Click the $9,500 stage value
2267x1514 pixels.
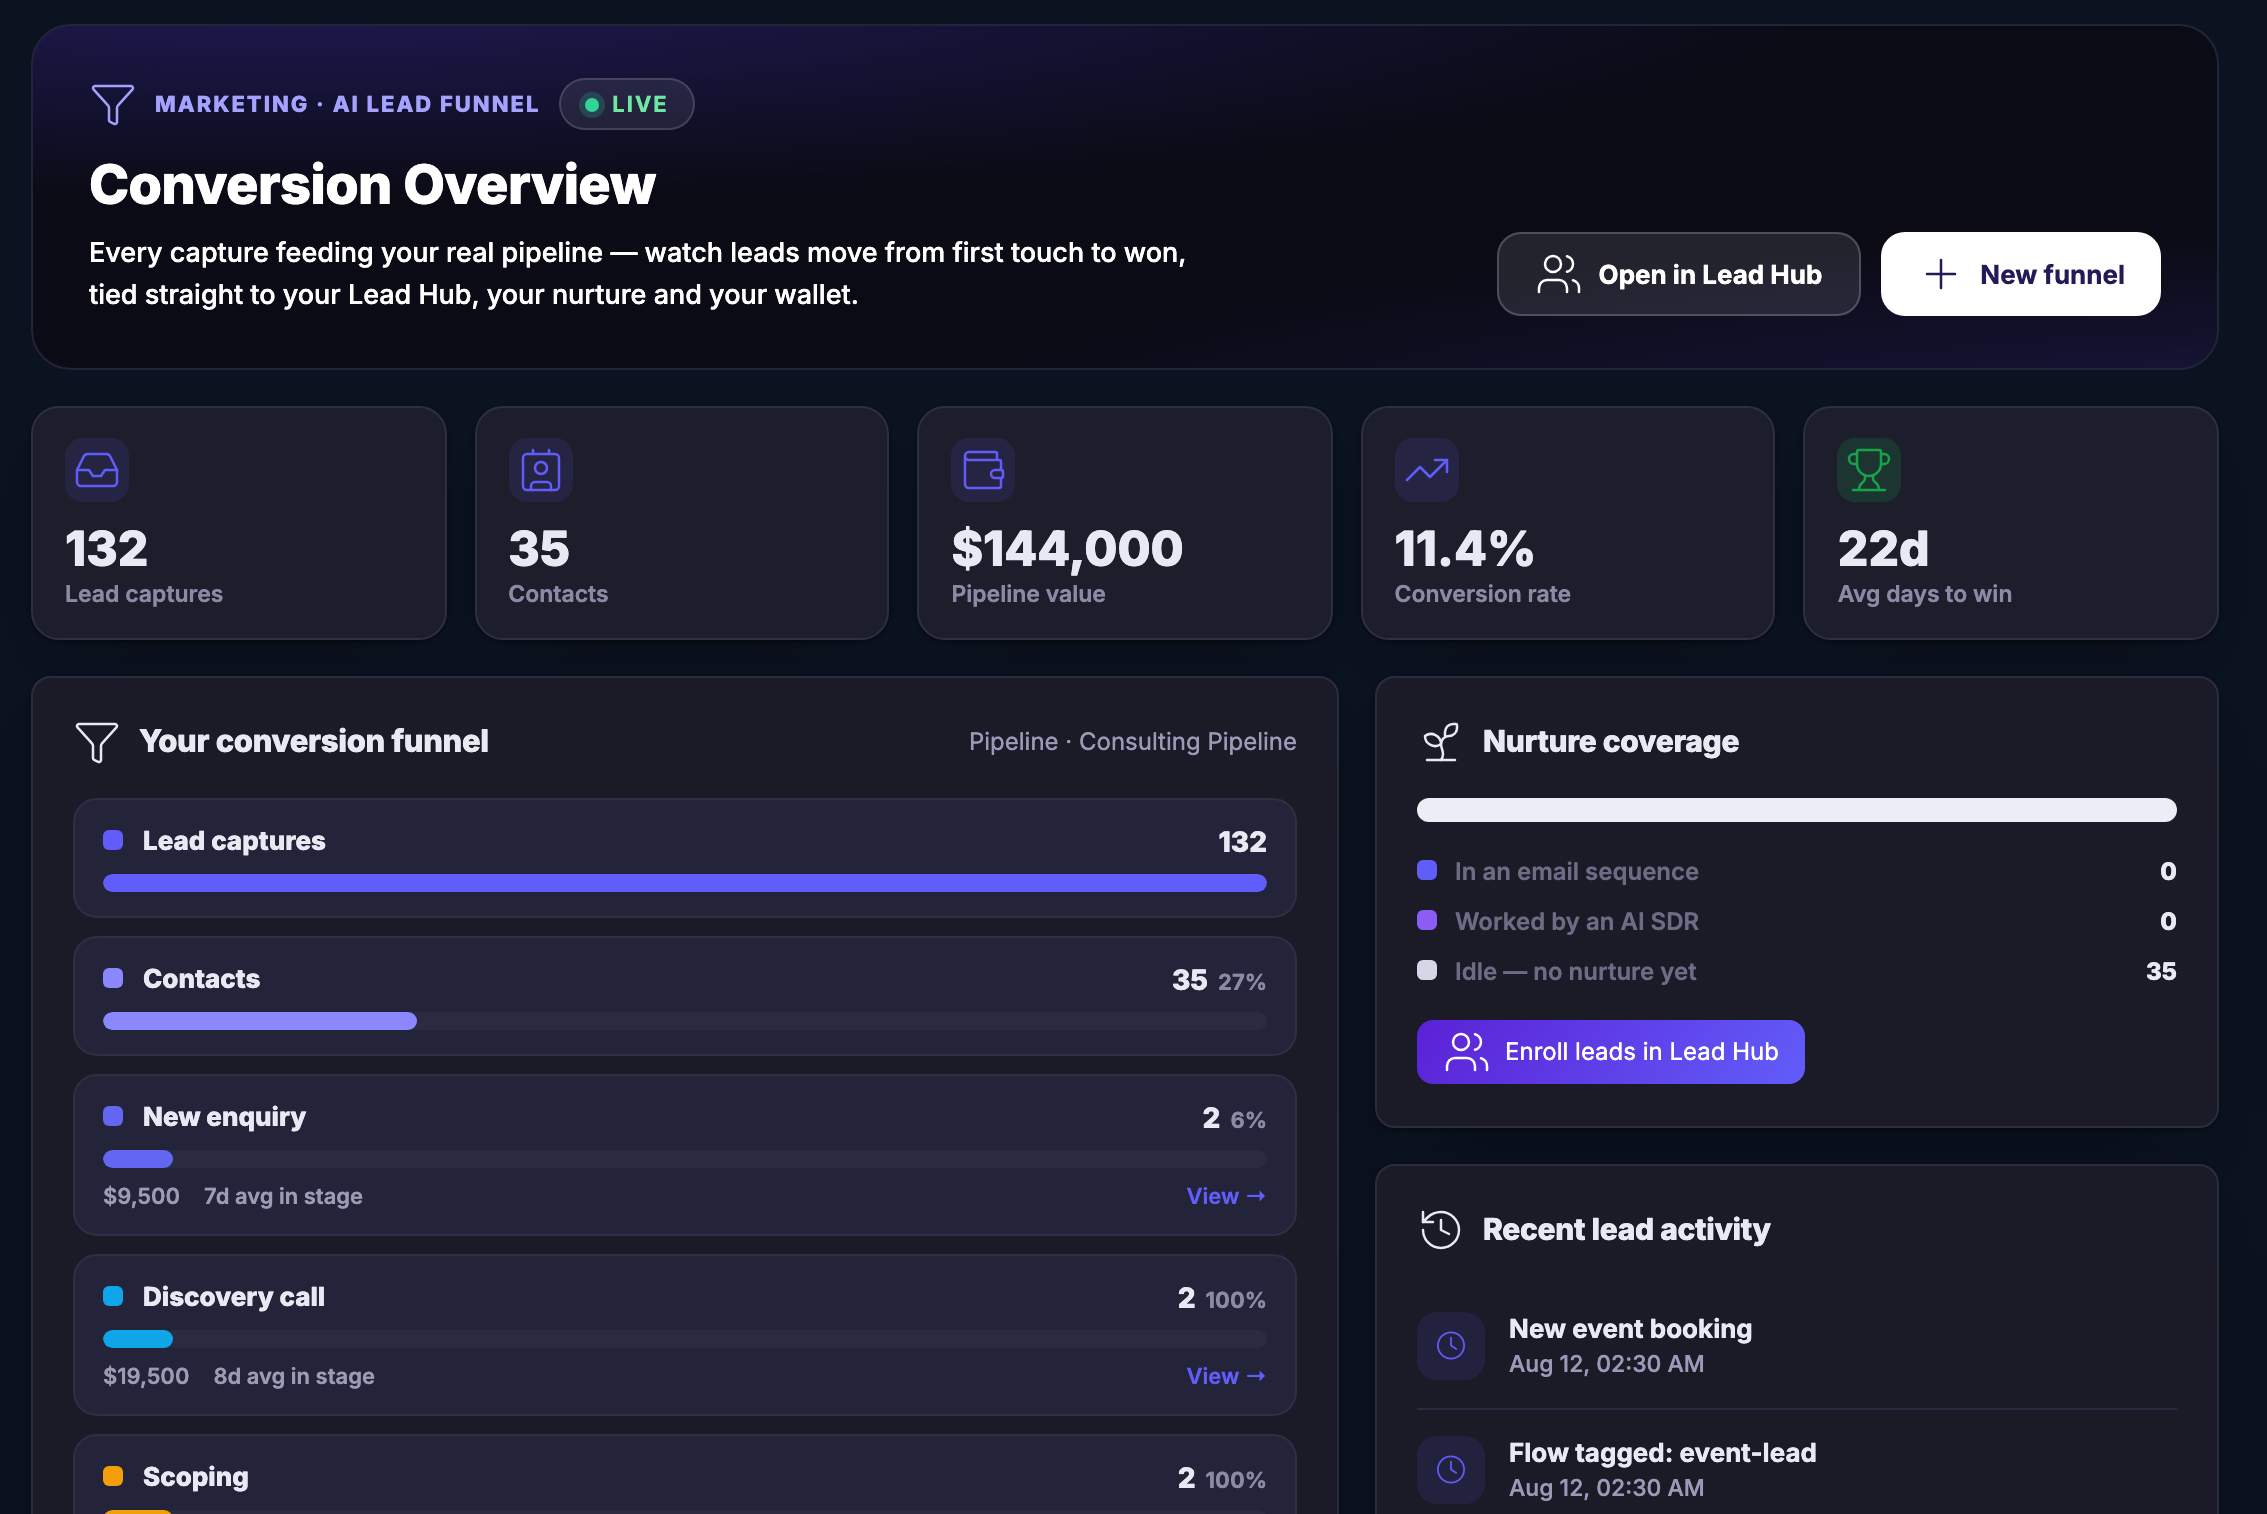pyautogui.click(x=141, y=1196)
